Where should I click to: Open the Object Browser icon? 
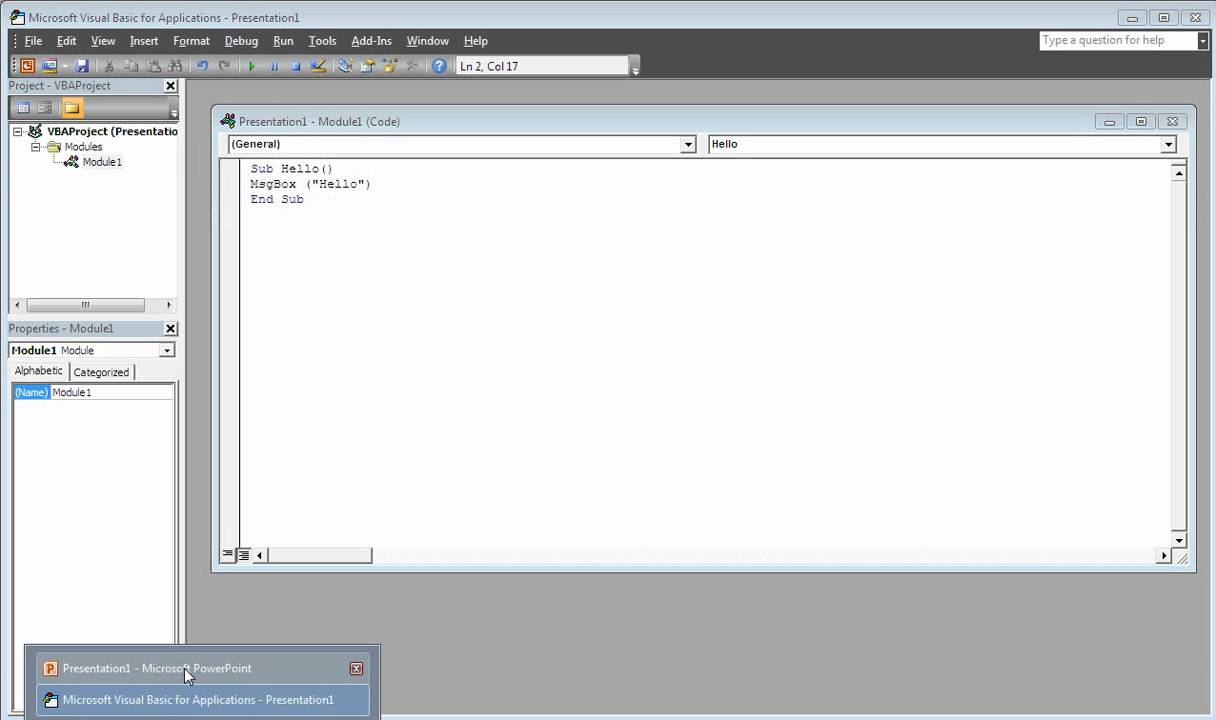point(389,66)
